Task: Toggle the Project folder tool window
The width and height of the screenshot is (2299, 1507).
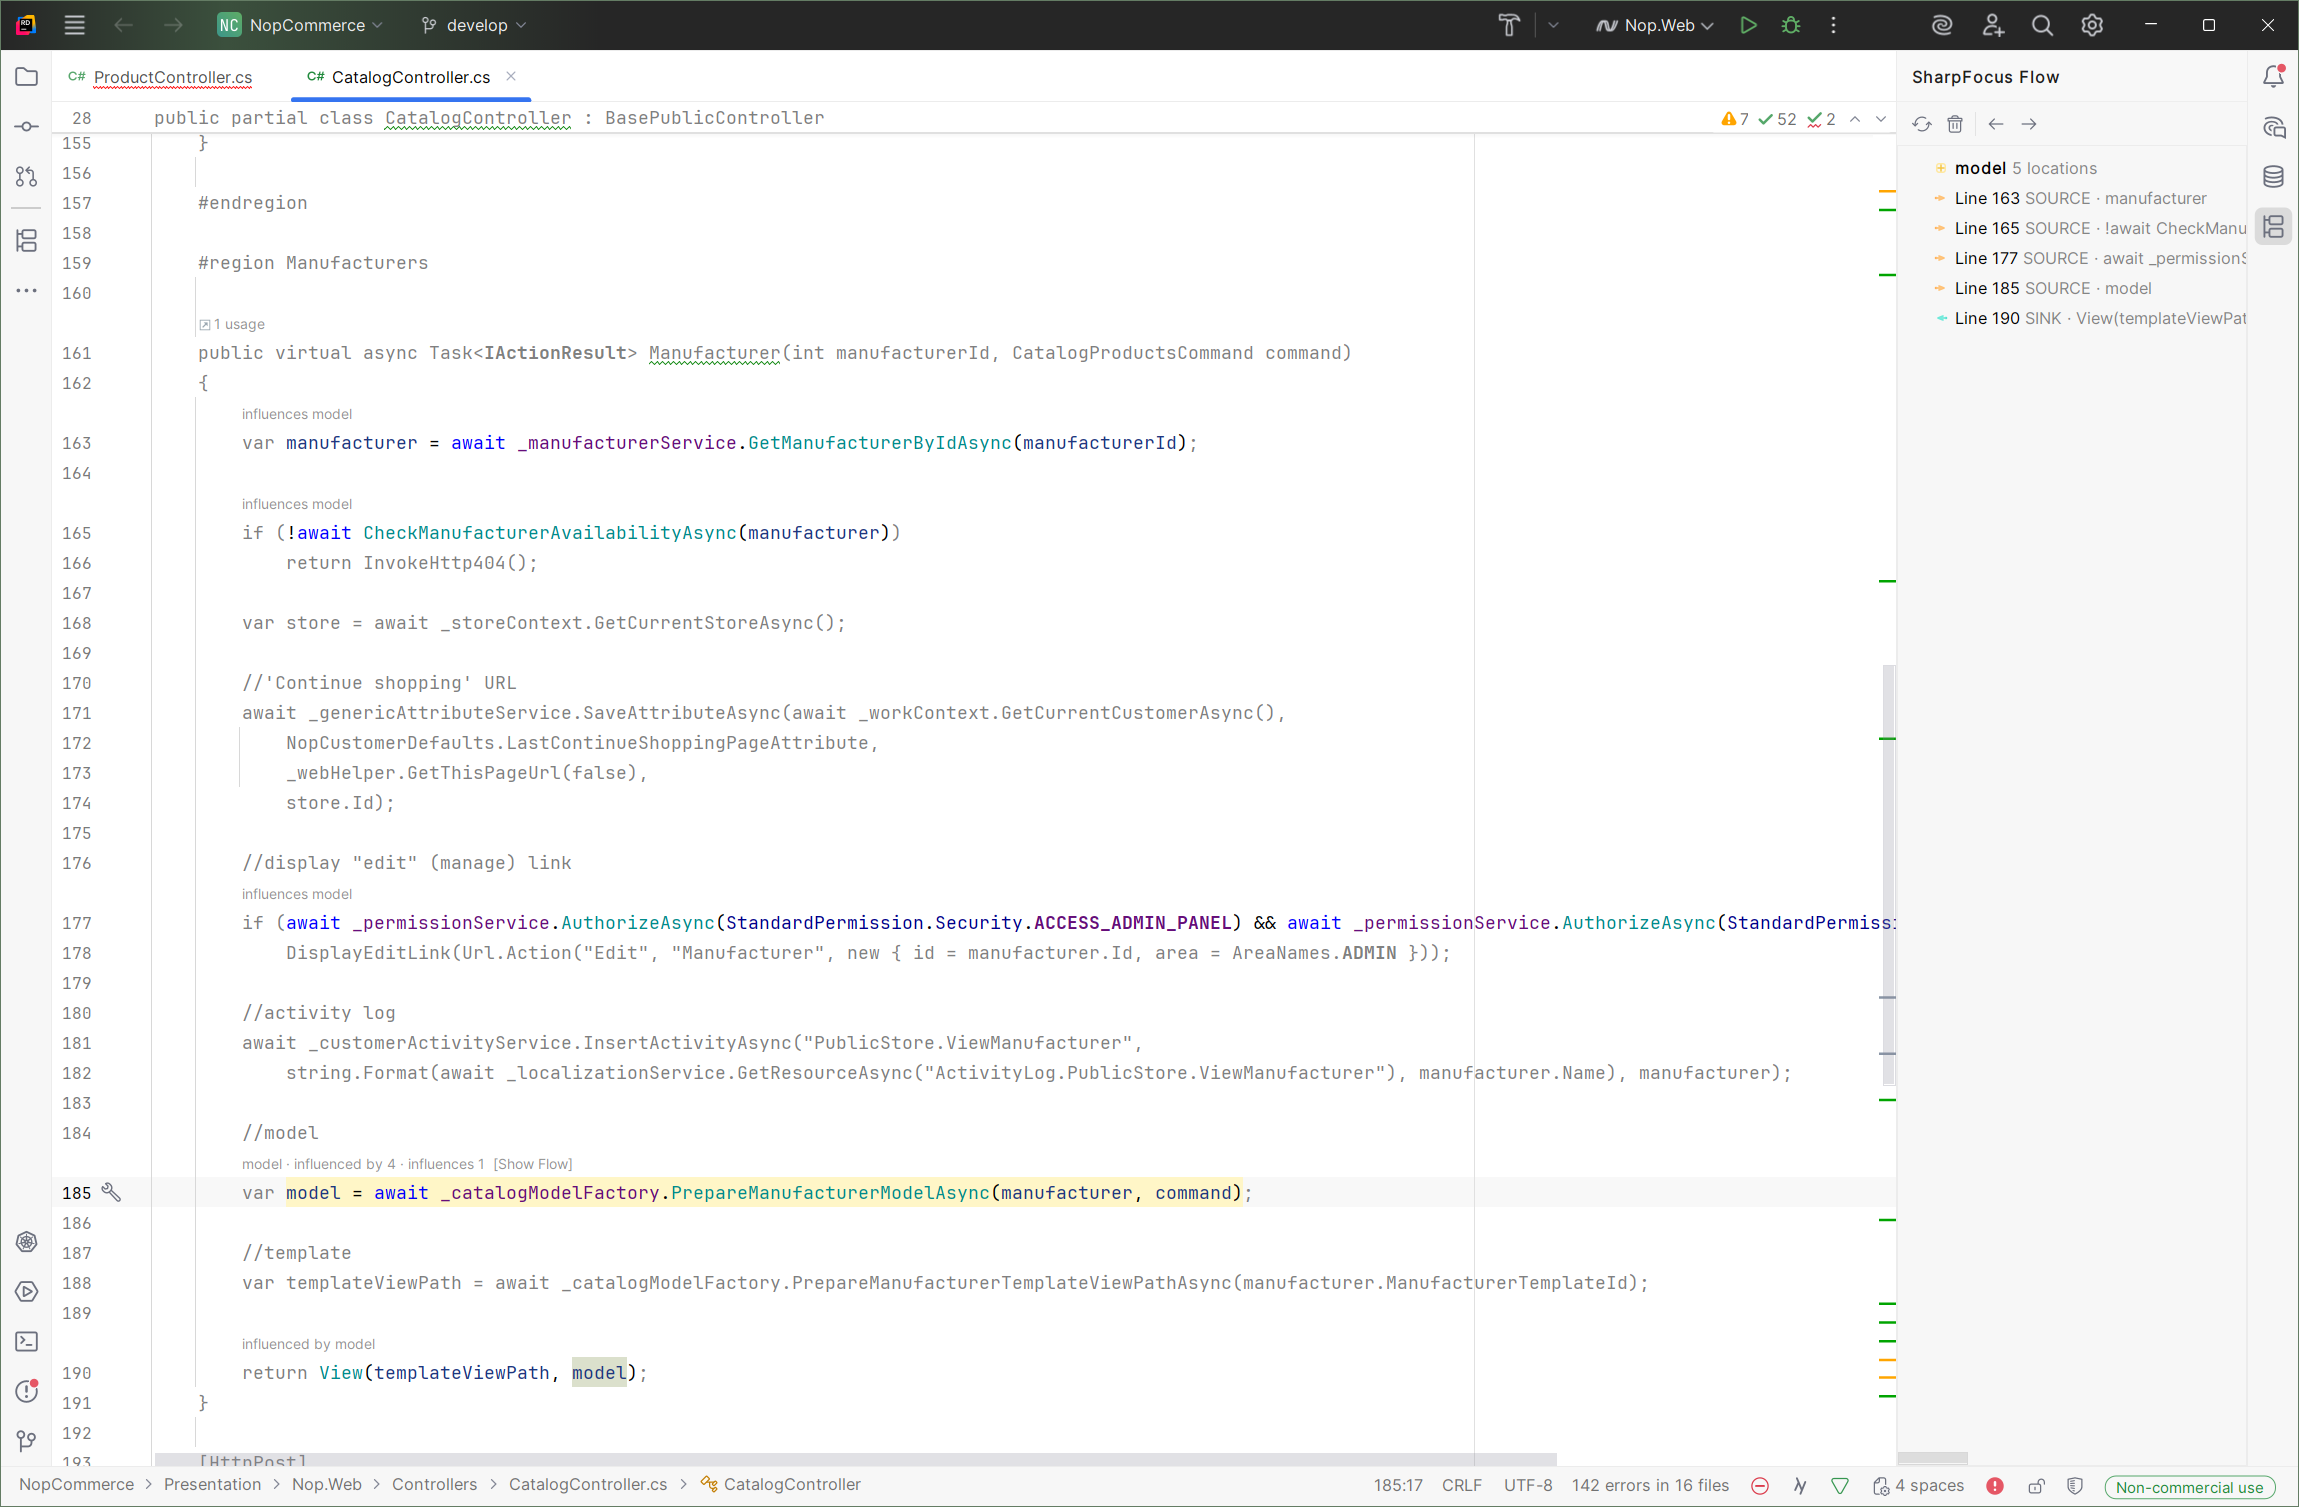Action: click(27, 77)
